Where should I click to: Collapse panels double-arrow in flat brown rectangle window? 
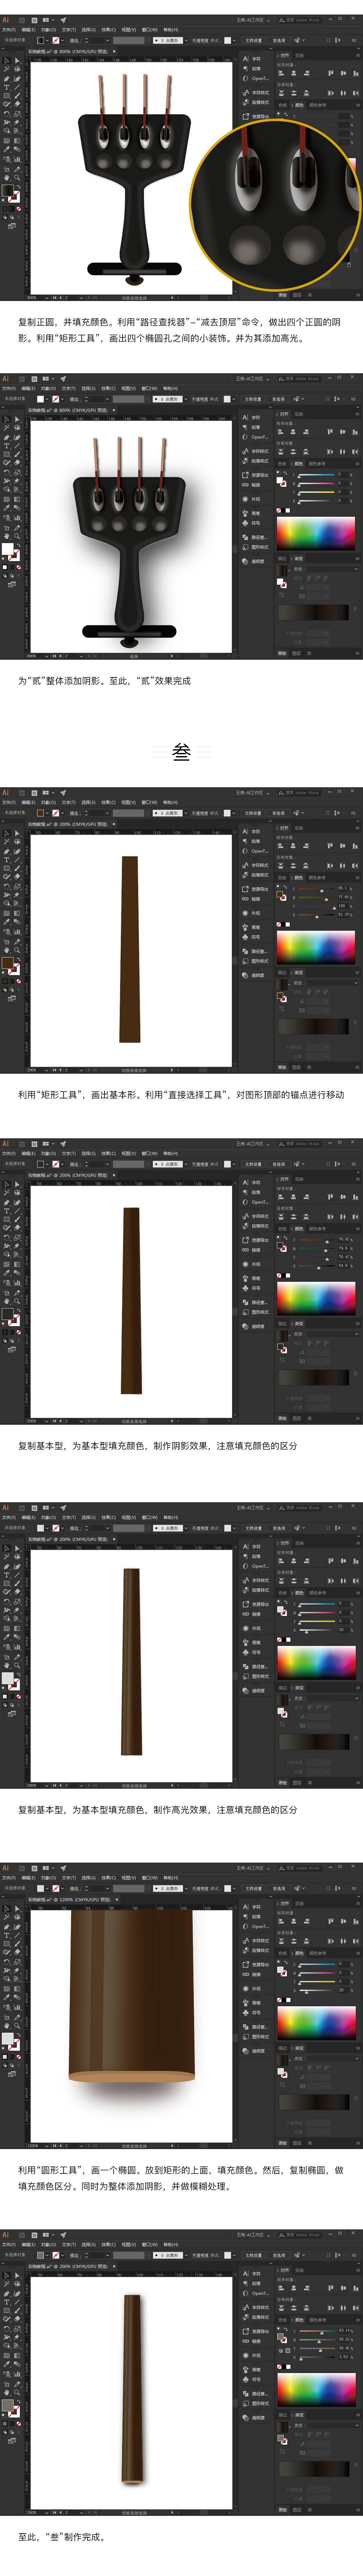pyautogui.click(x=356, y=821)
